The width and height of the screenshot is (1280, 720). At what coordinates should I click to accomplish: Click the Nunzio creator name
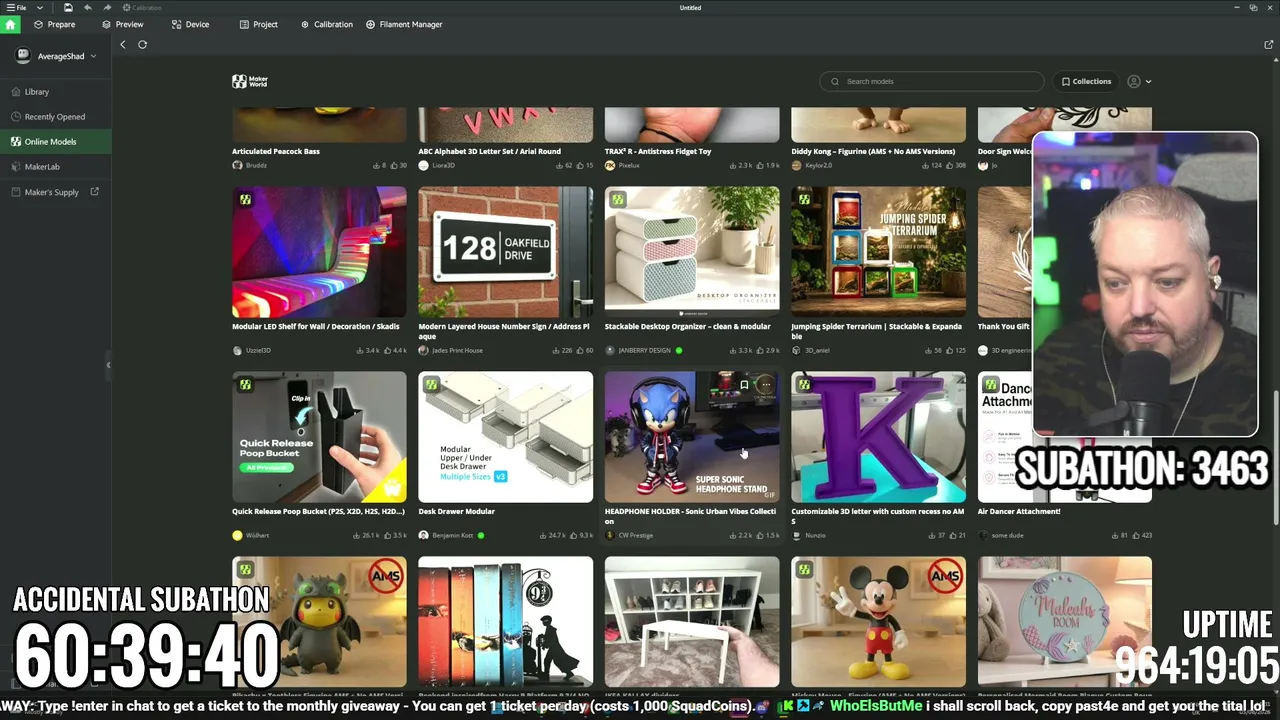point(815,535)
